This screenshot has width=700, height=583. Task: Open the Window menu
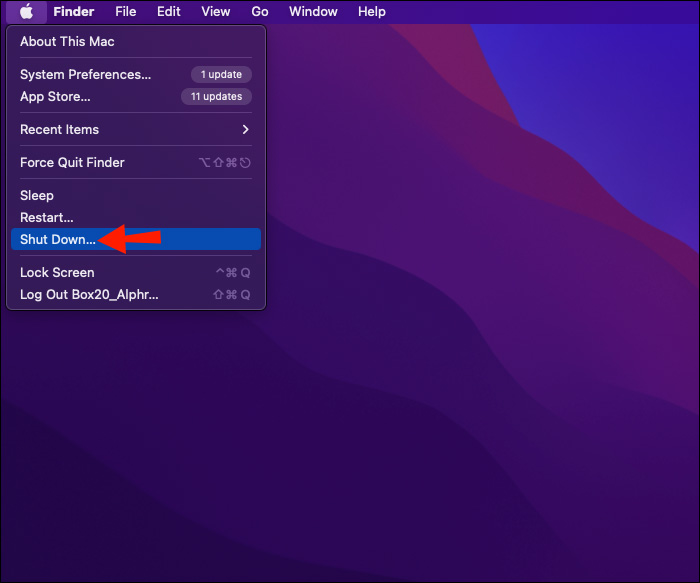313,12
